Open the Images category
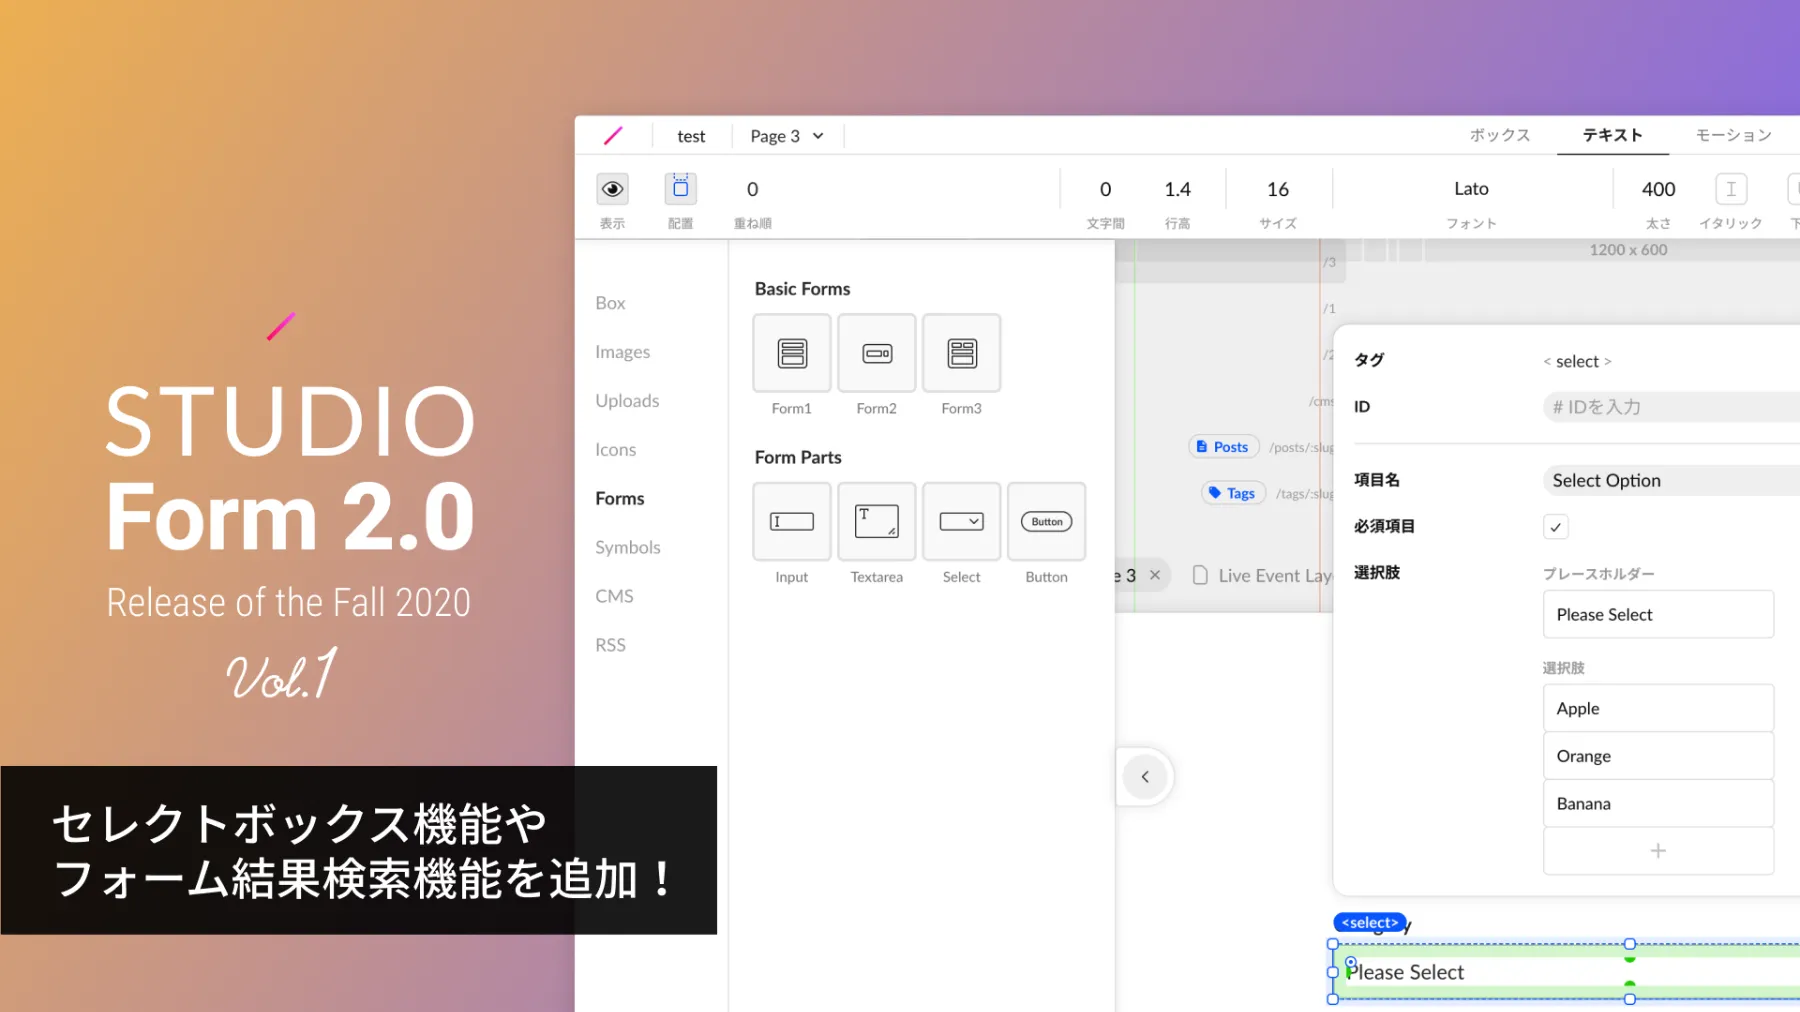The image size is (1800, 1012). tap(622, 352)
